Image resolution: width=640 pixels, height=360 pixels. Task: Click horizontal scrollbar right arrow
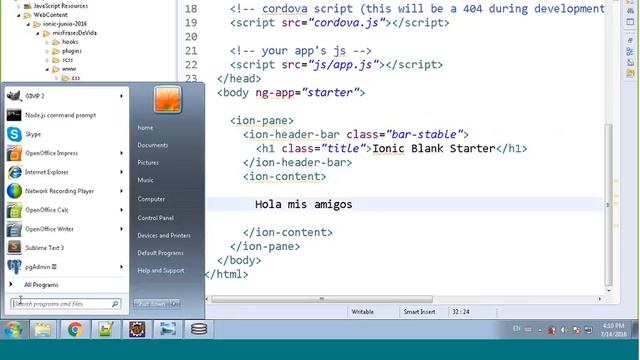[600, 299]
